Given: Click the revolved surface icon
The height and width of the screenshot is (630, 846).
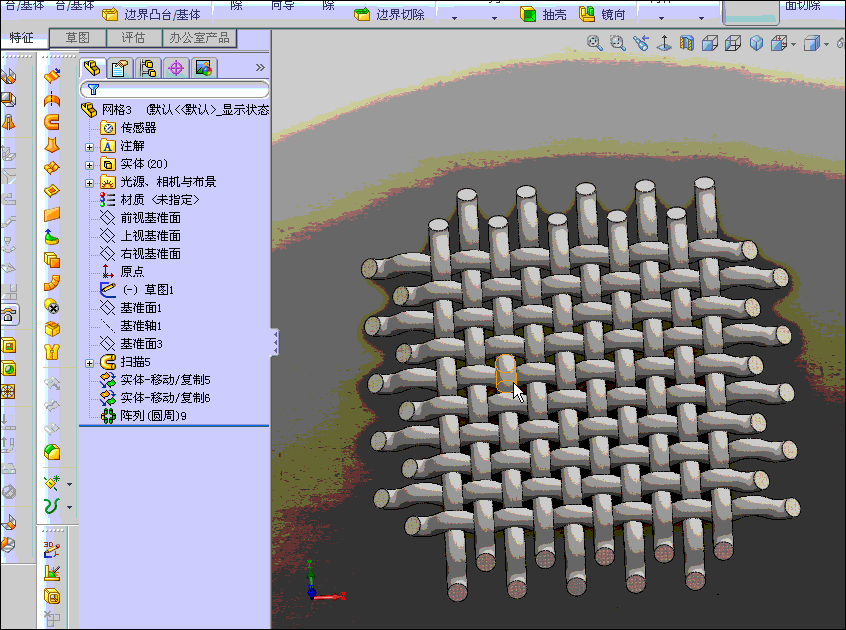Looking at the screenshot, I should (x=52, y=99).
